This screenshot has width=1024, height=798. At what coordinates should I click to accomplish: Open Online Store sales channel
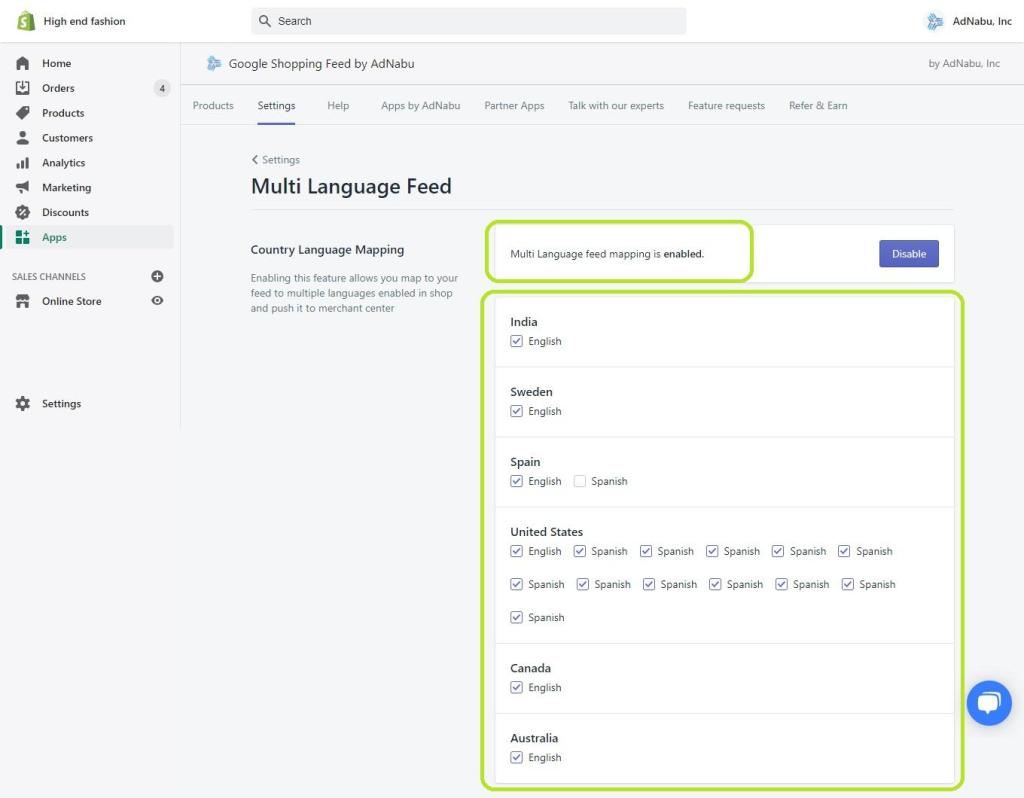point(72,301)
